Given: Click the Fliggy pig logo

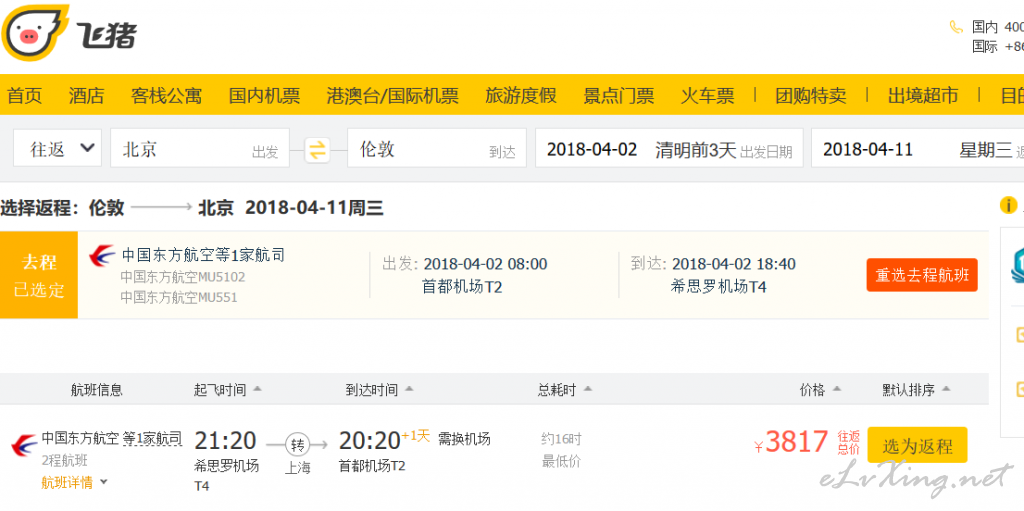Looking at the screenshot, I should 35,33.
